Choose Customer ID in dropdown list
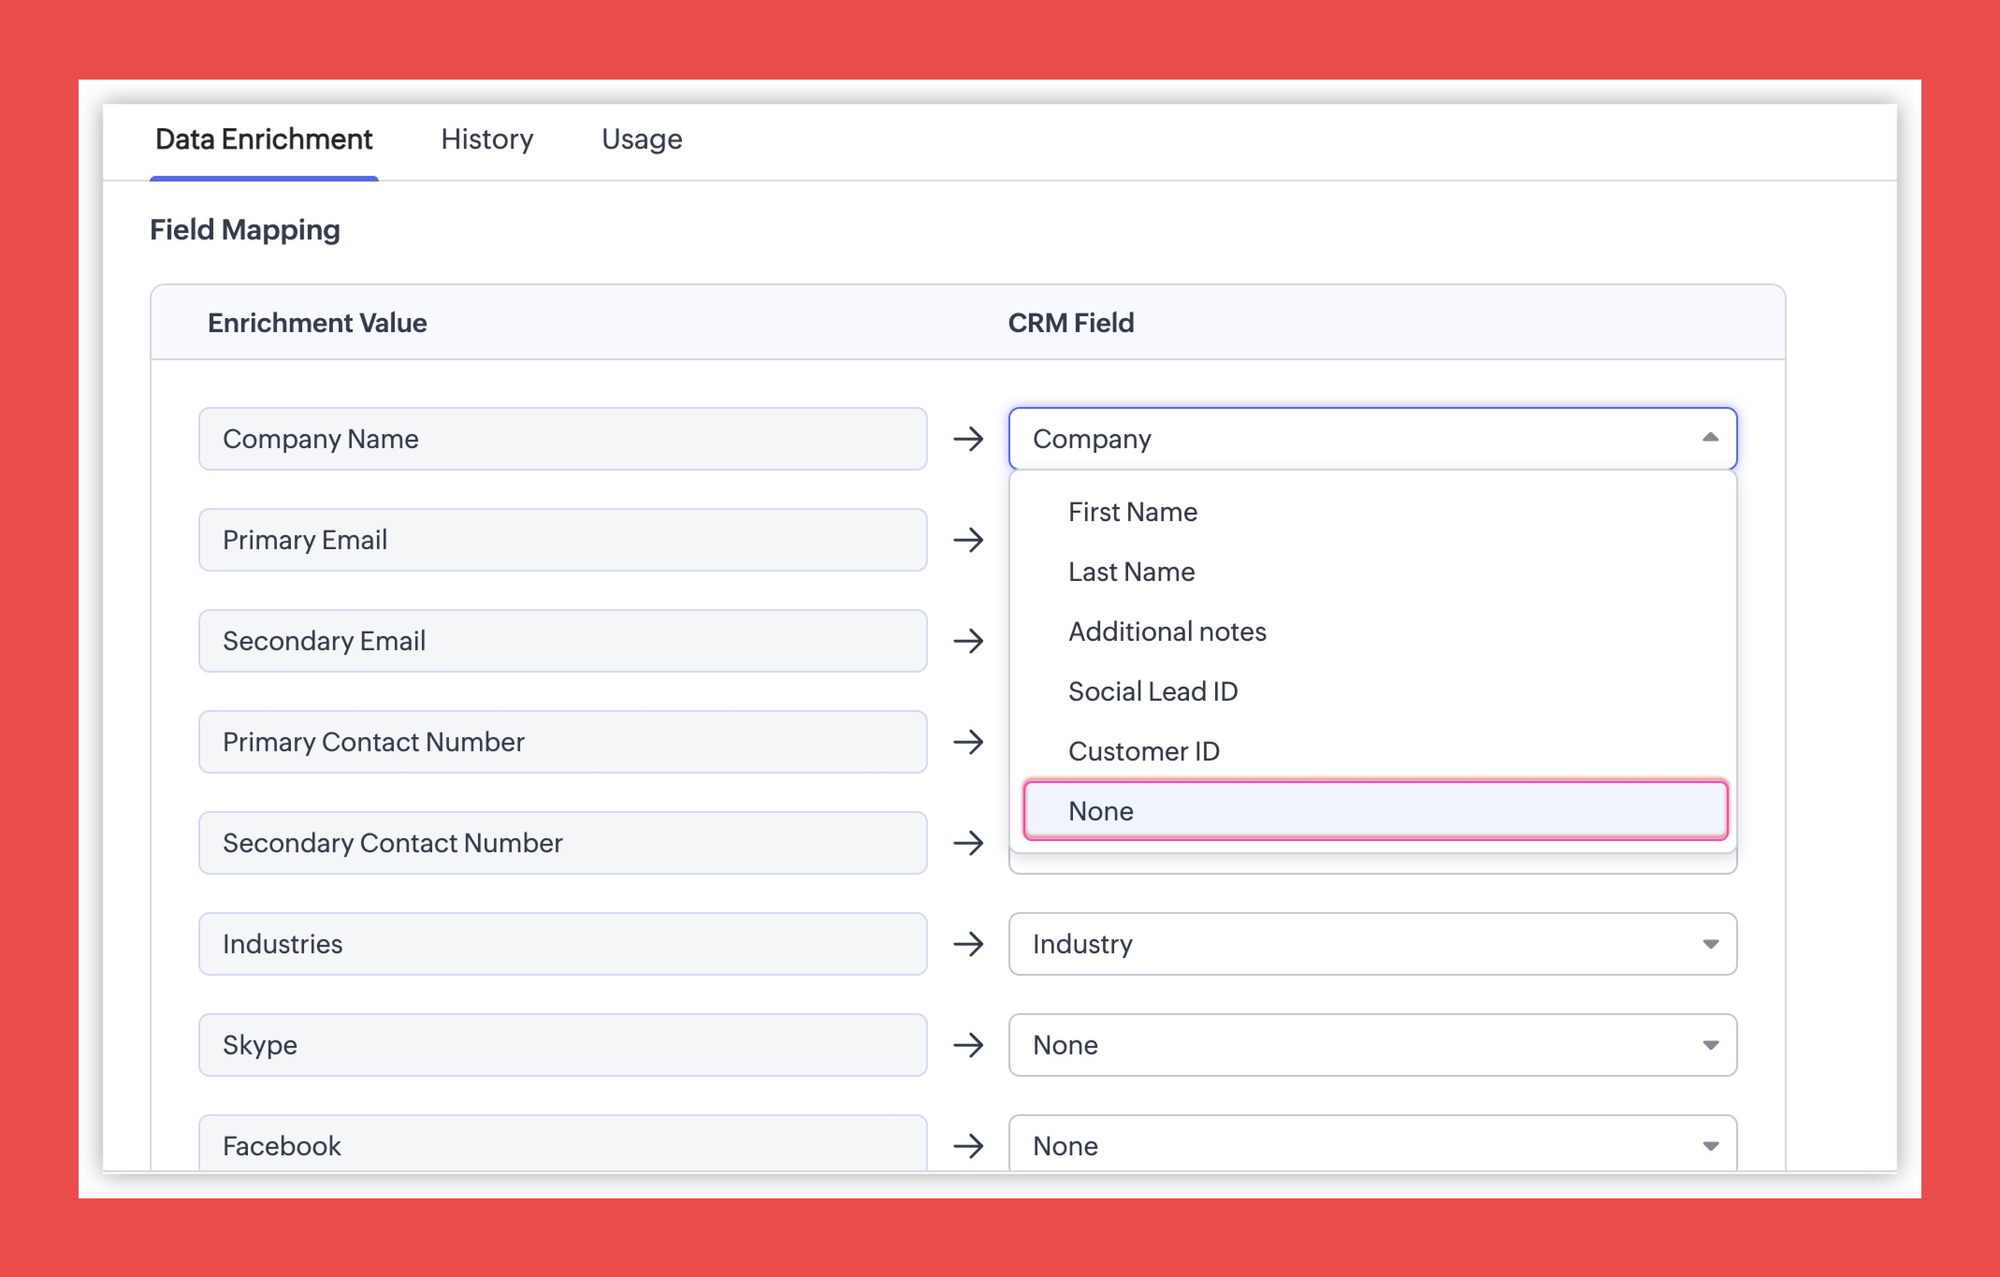 [x=1143, y=751]
